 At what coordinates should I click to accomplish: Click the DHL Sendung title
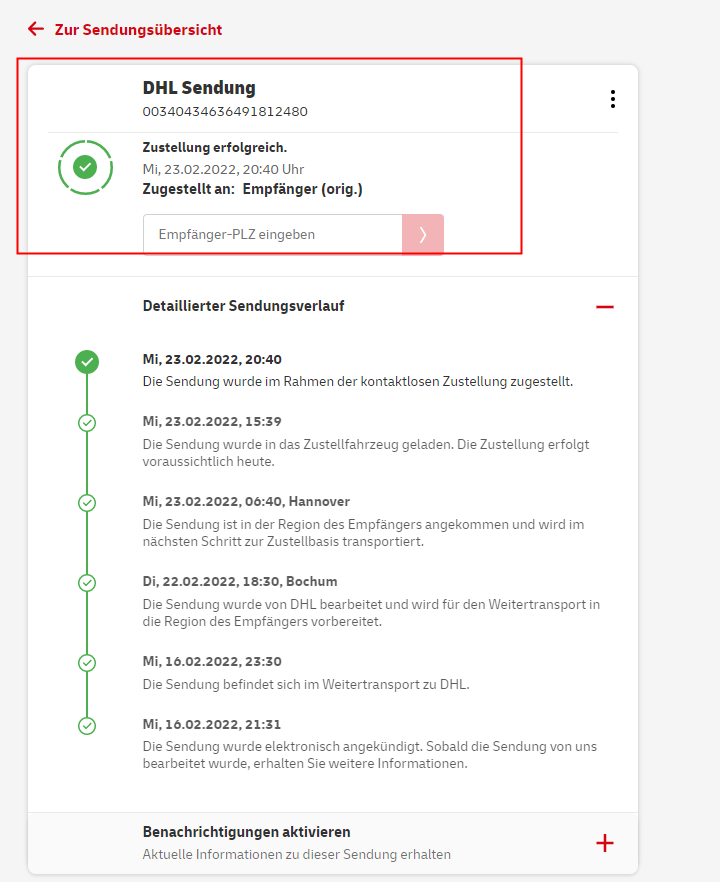[x=199, y=88]
